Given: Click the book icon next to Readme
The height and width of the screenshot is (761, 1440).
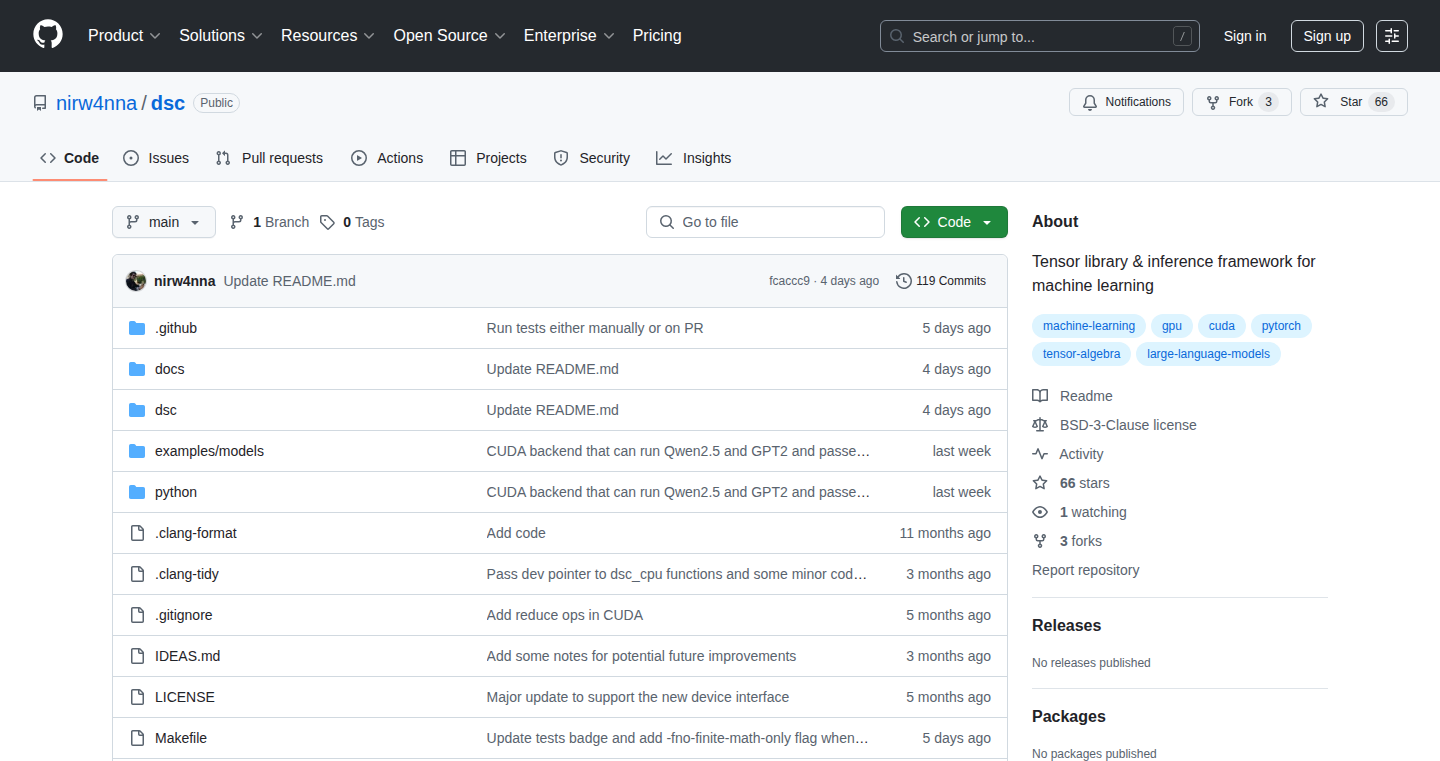Looking at the screenshot, I should tap(1040, 396).
